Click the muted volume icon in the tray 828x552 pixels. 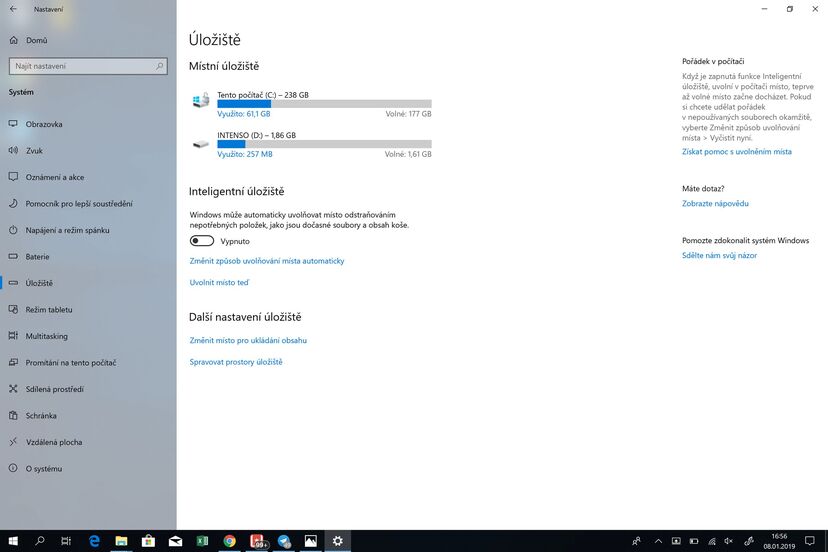(729, 541)
